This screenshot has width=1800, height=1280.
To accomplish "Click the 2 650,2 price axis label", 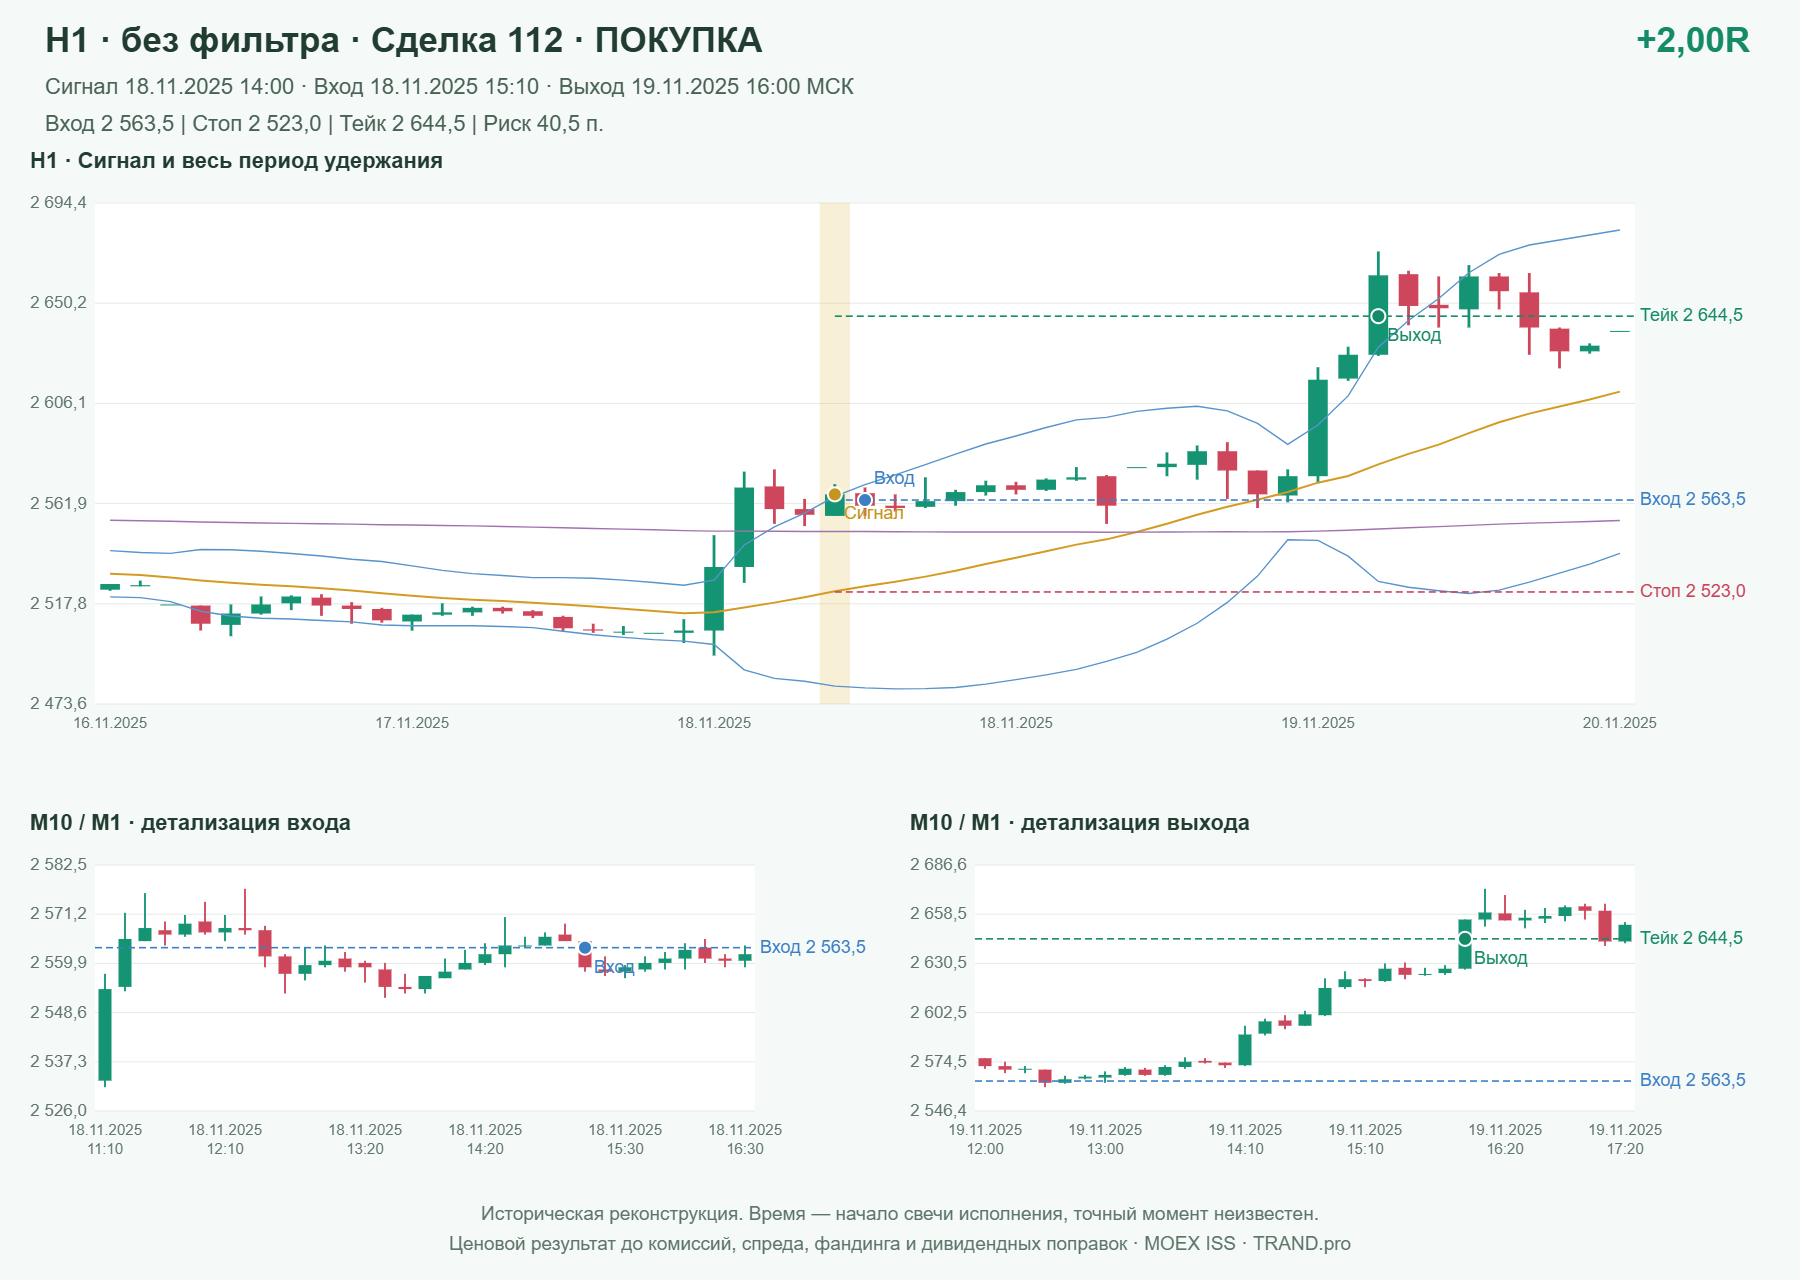I will [x=58, y=303].
